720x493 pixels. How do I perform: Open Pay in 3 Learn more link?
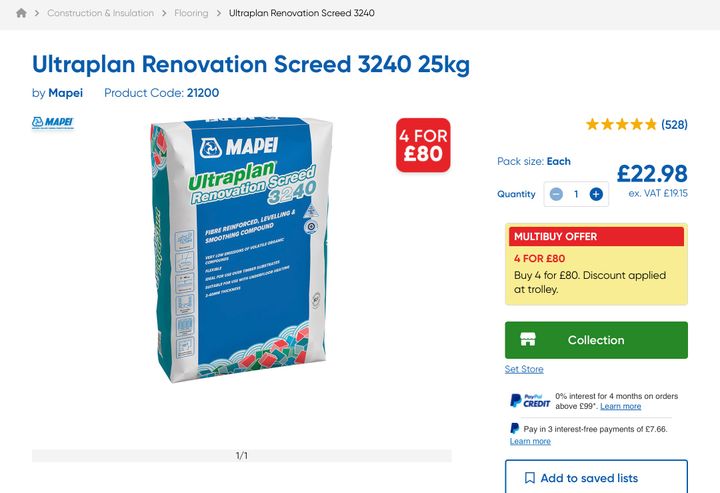pos(530,441)
